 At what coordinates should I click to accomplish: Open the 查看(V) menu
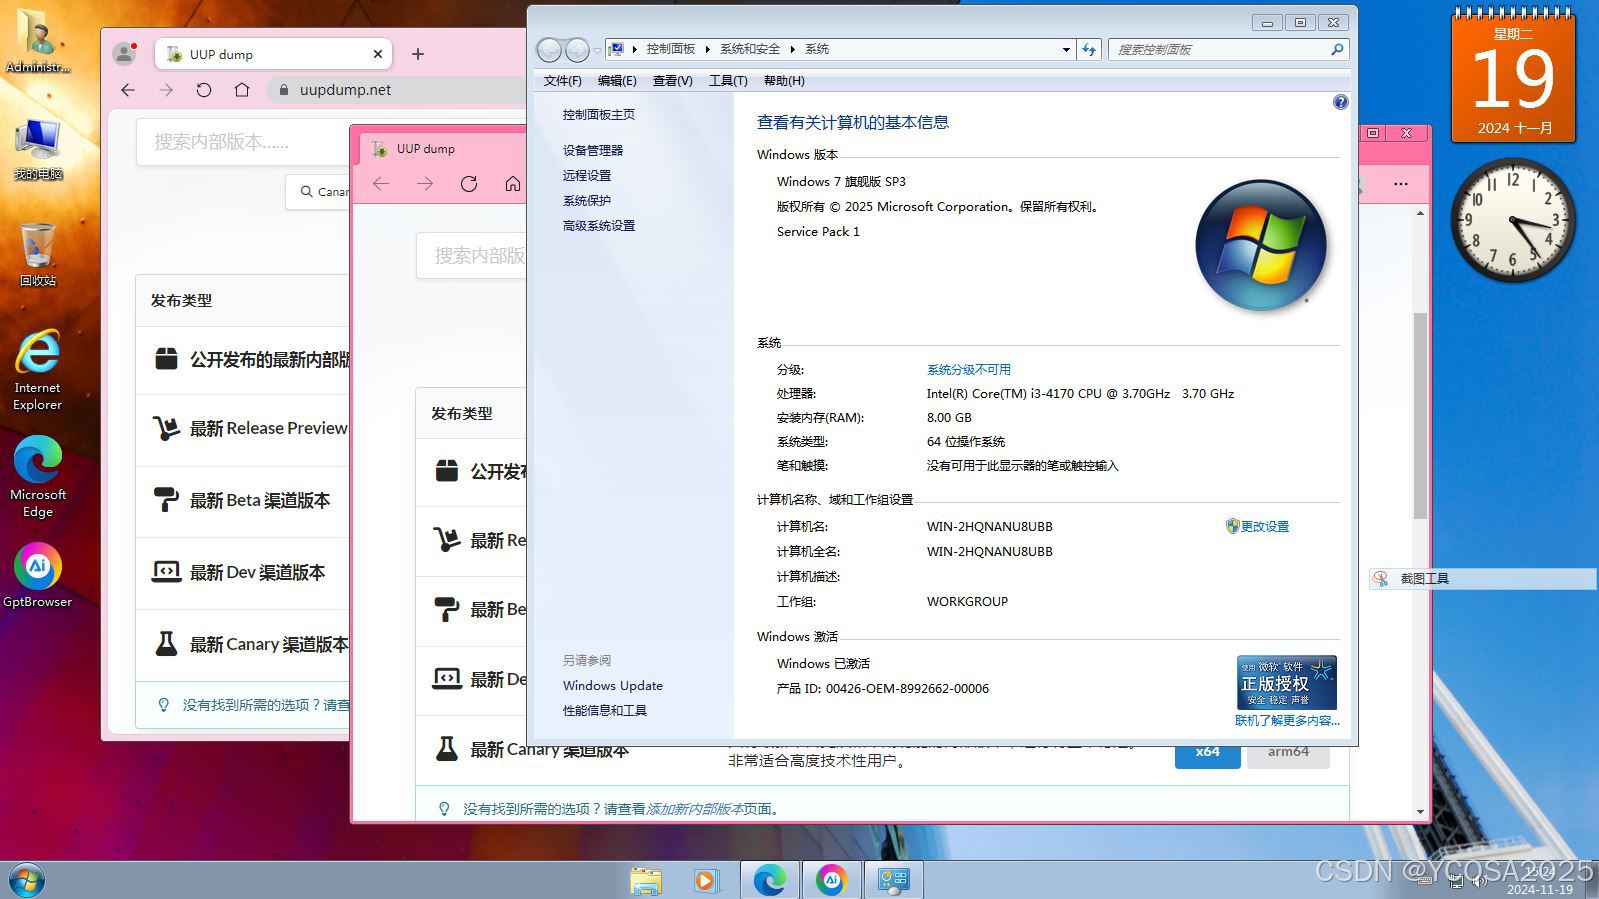tap(672, 81)
